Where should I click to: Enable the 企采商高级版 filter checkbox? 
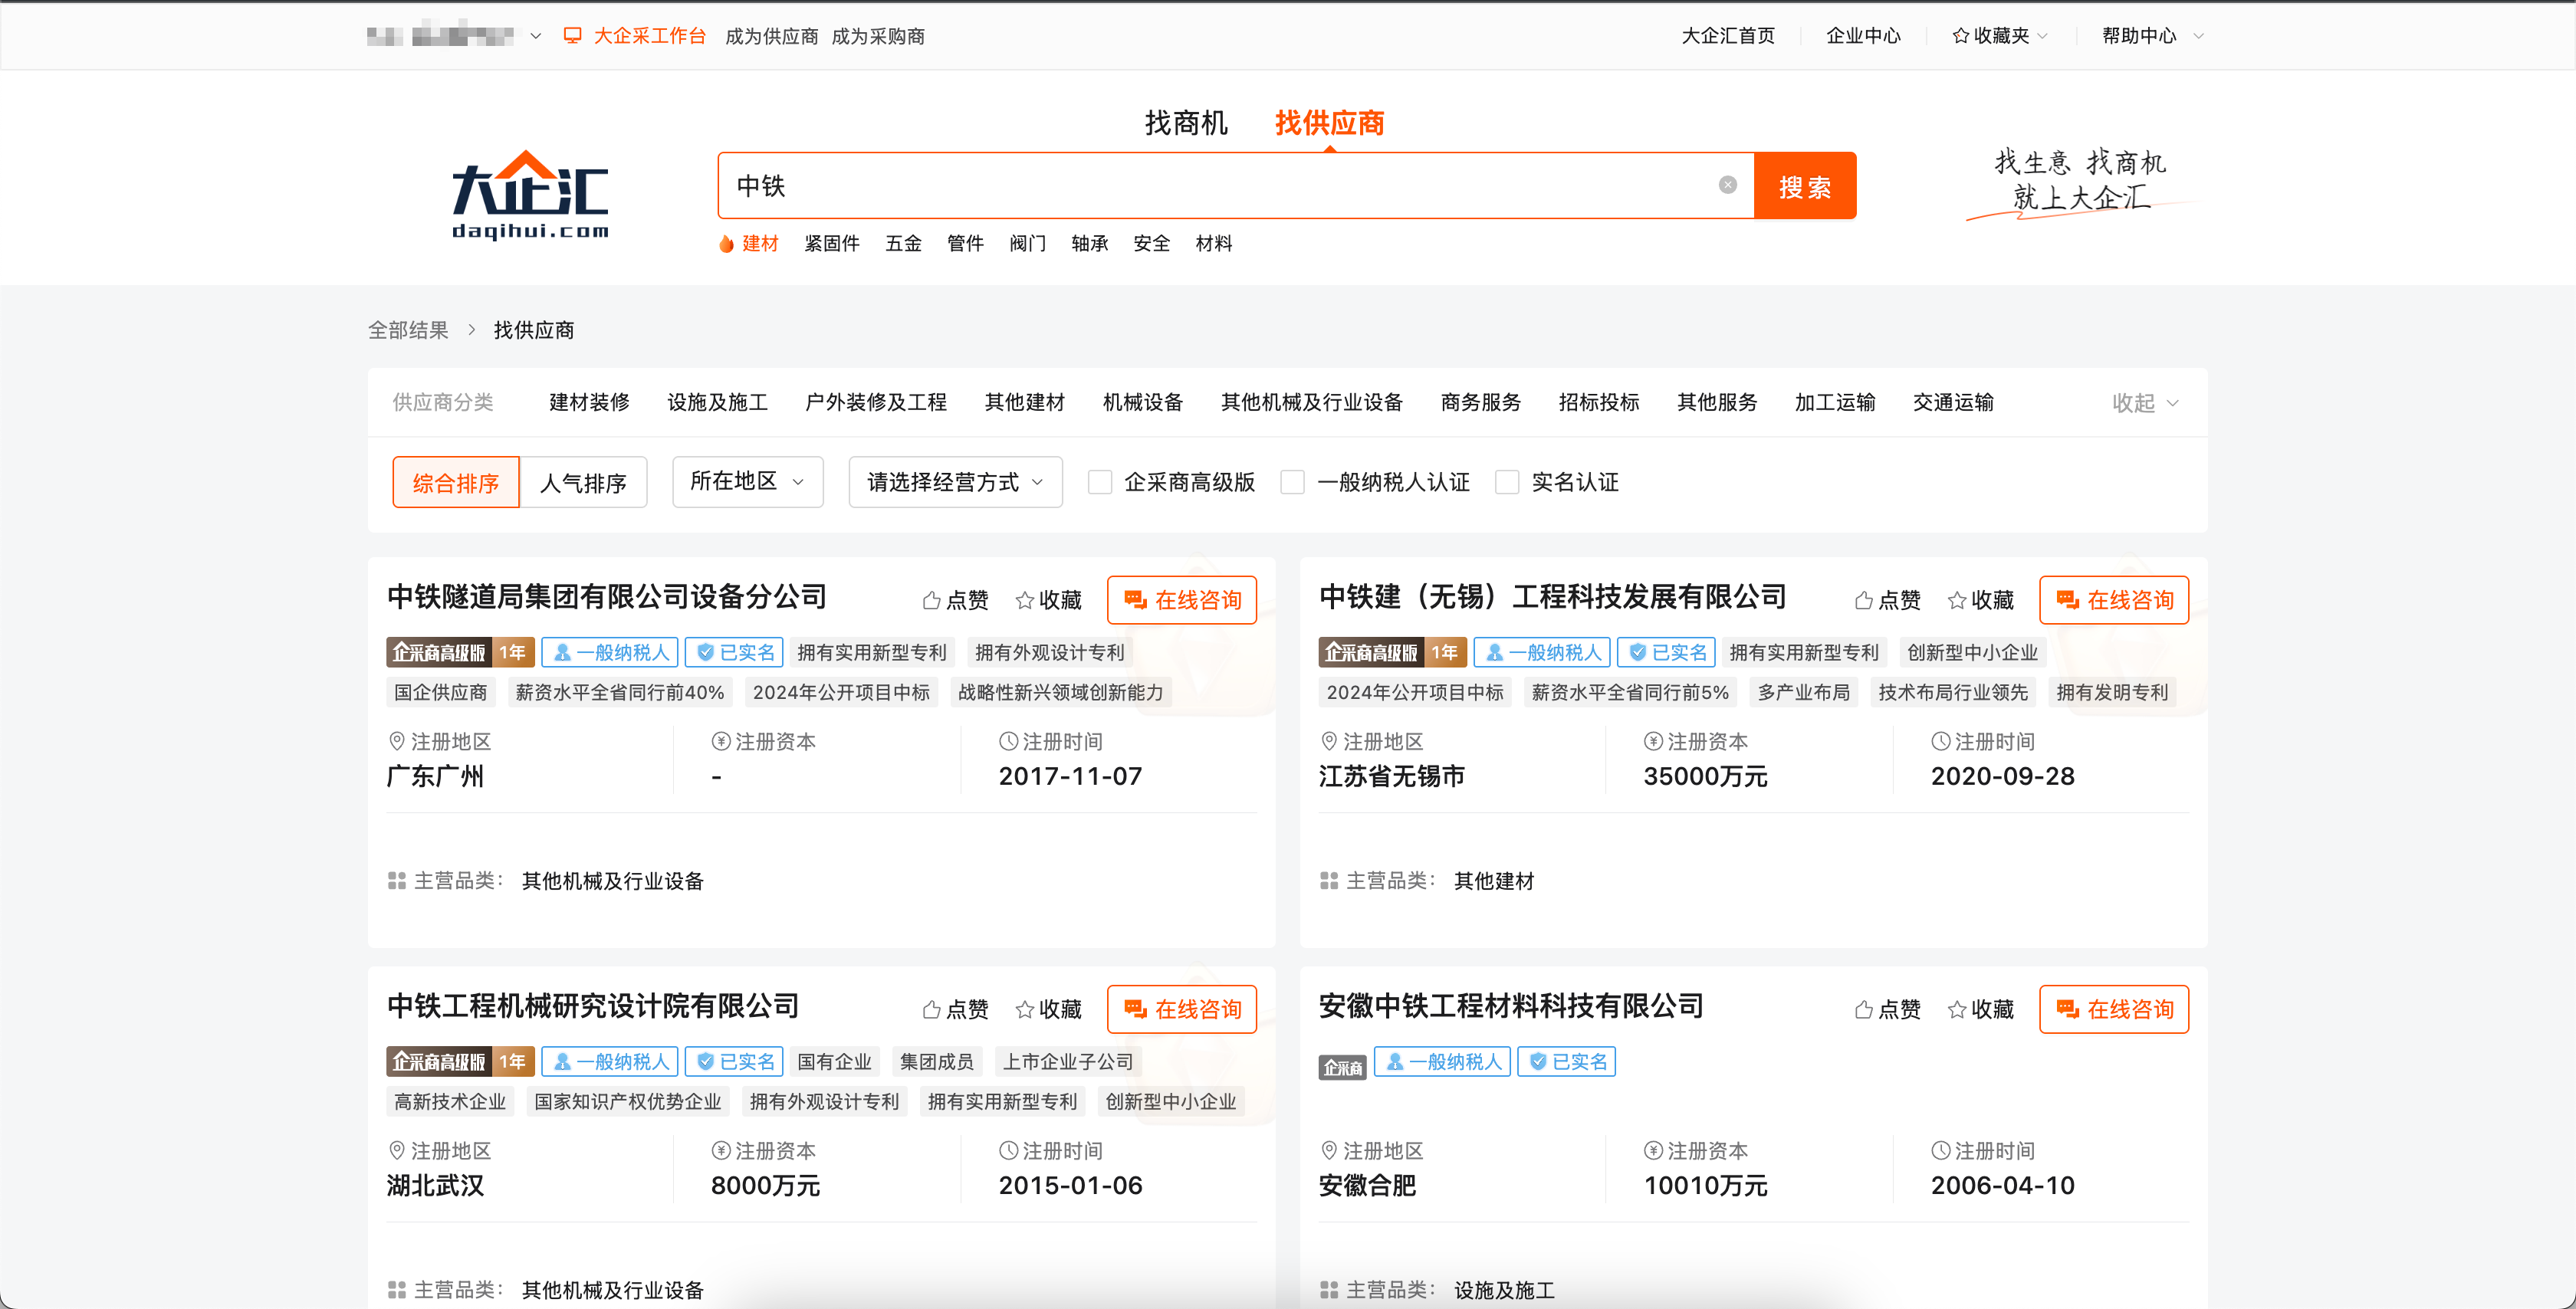pyautogui.click(x=1100, y=482)
